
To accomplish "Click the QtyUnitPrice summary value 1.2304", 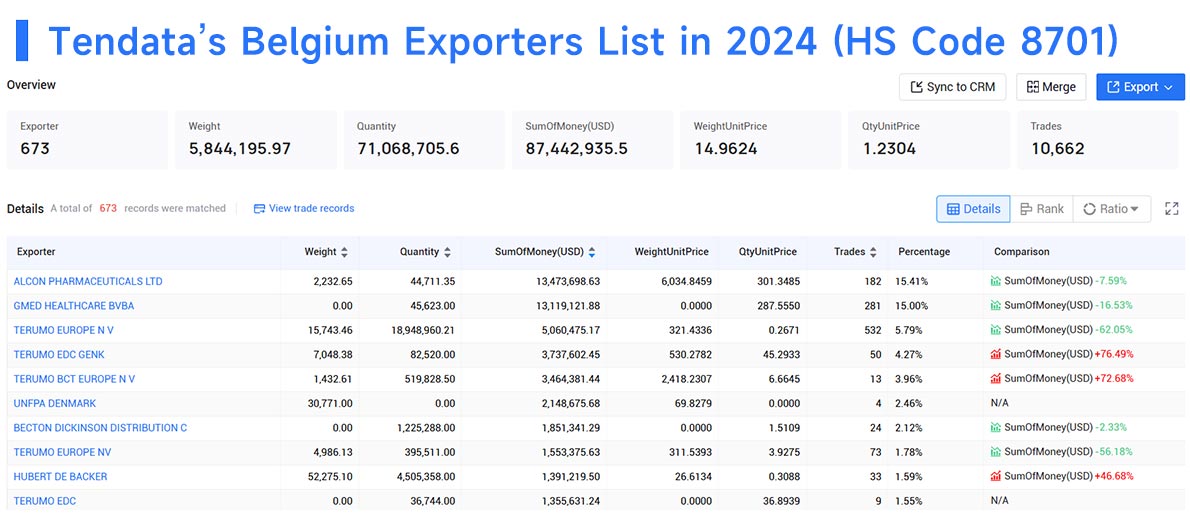I will pyautogui.click(x=889, y=149).
